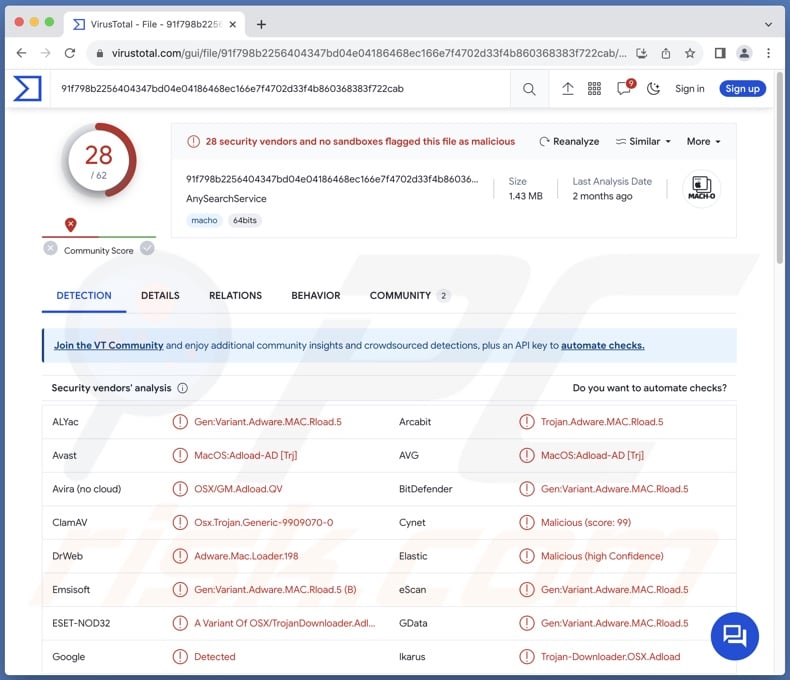
Task: Click the Google detection alert icon
Action: 180,656
